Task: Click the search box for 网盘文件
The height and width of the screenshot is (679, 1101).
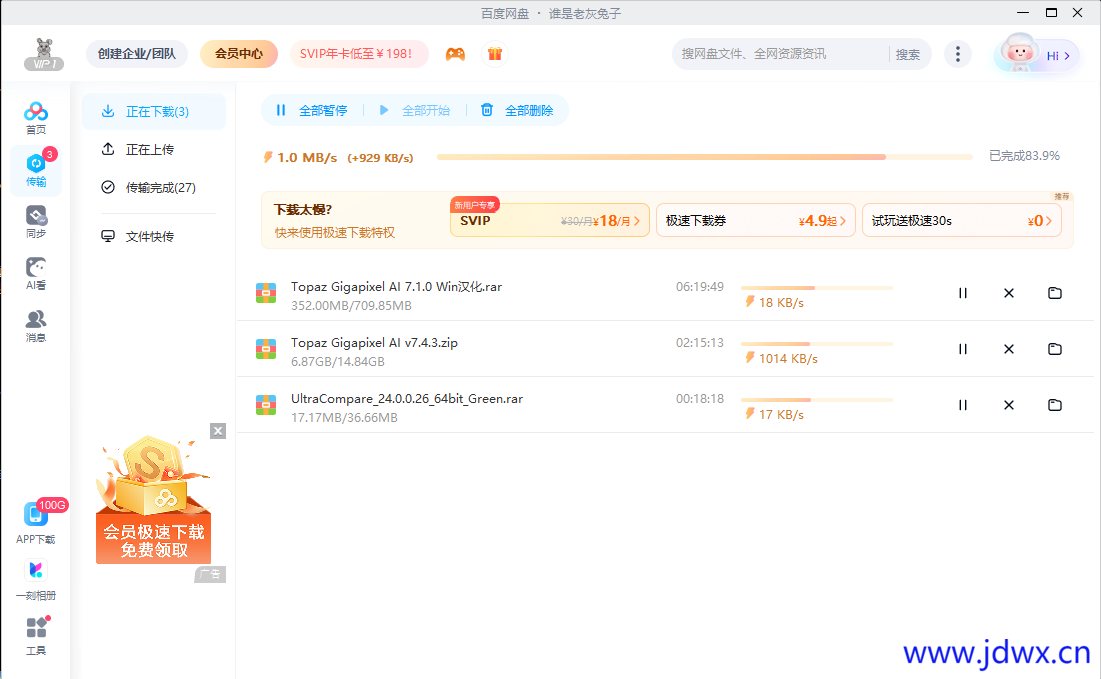Action: click(x=779, y=54)
